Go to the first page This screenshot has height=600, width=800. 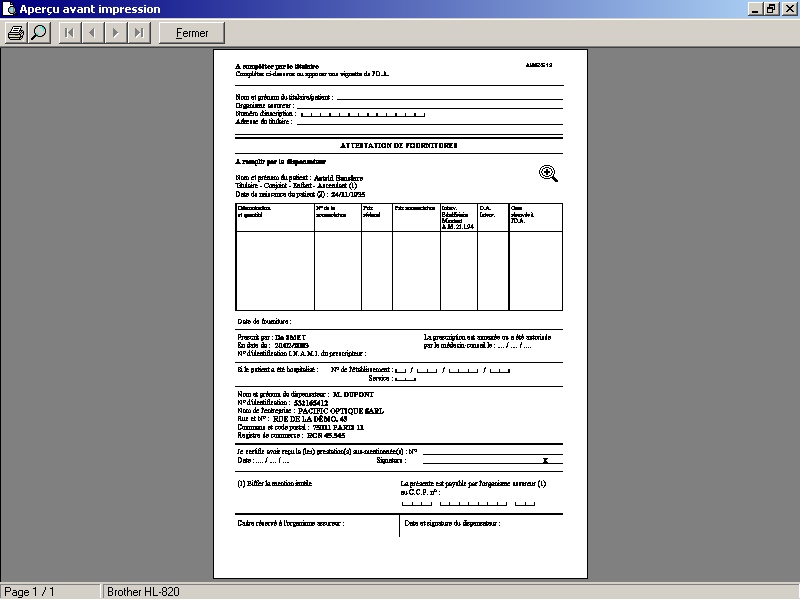69,33
